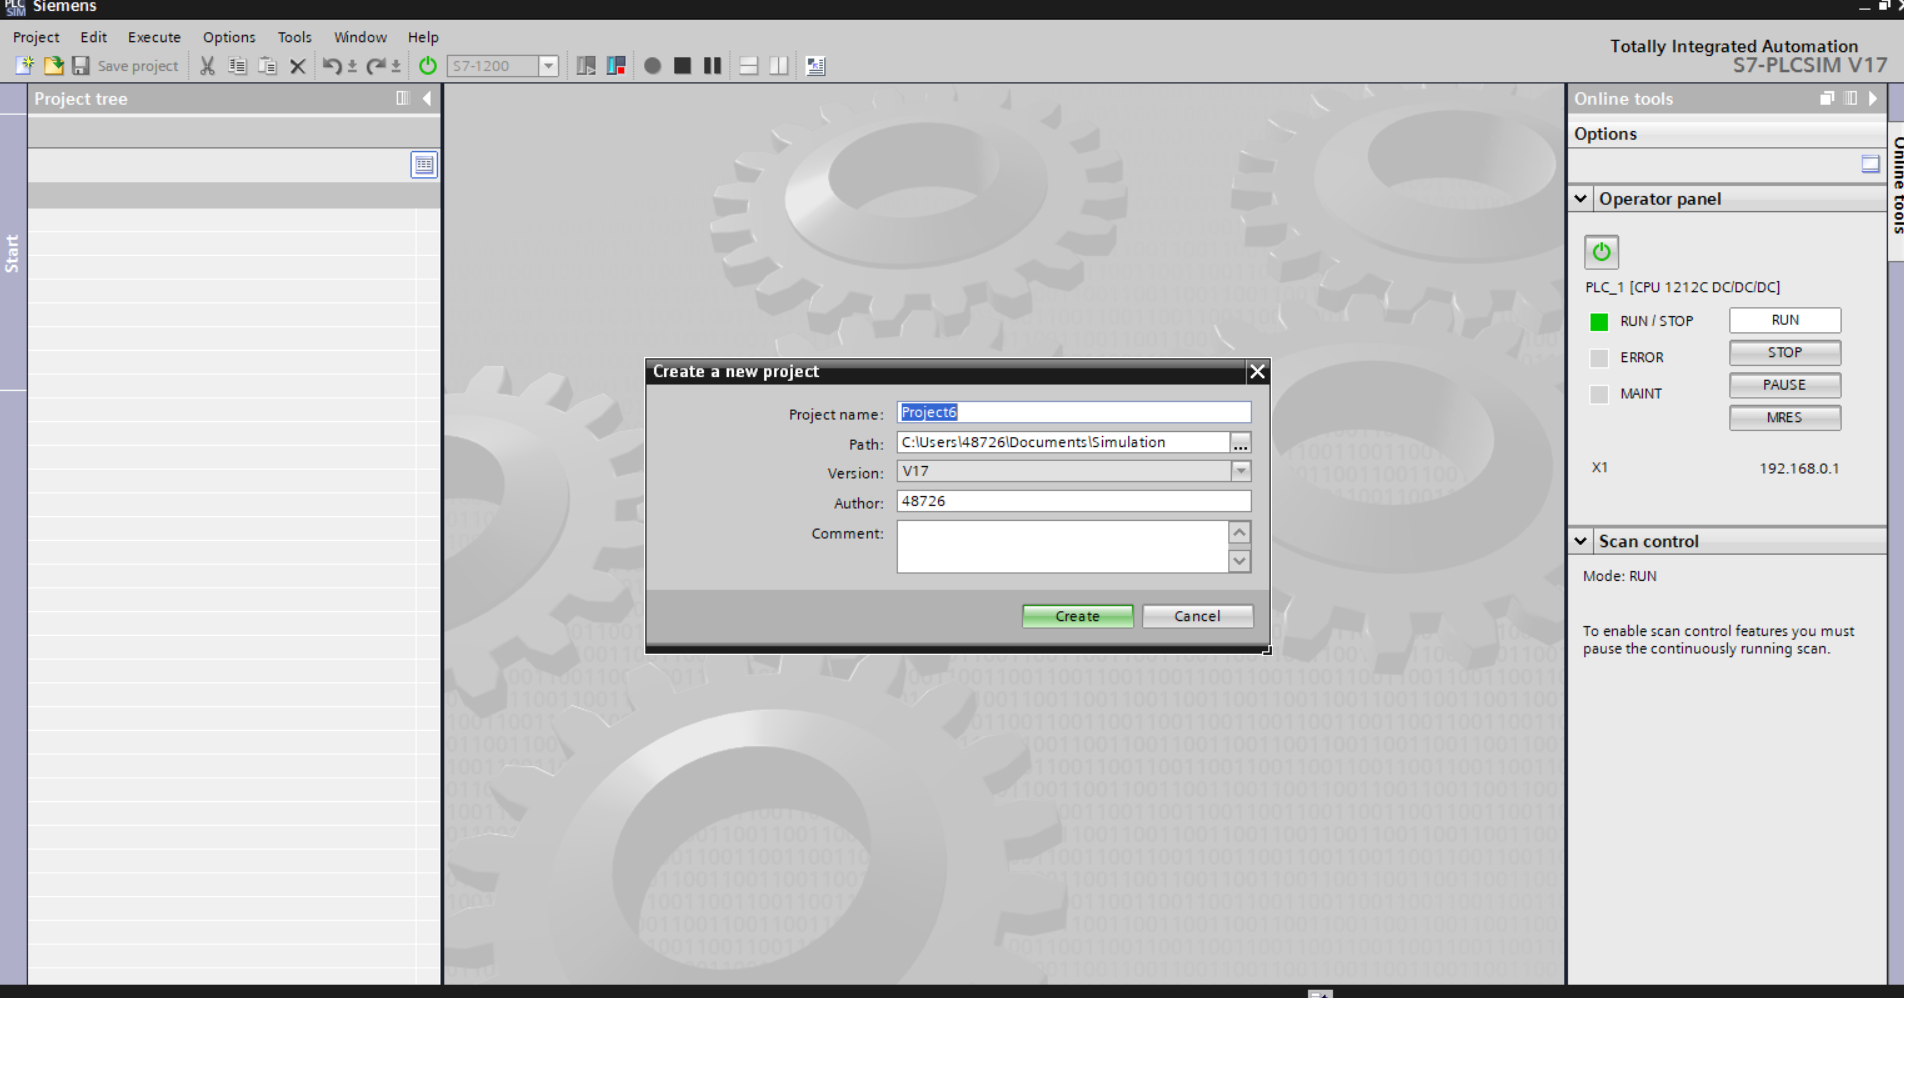Click the column layout icon in Project tree header
This screenshot has height=1080, width=1920.
[x=403, y=98]
